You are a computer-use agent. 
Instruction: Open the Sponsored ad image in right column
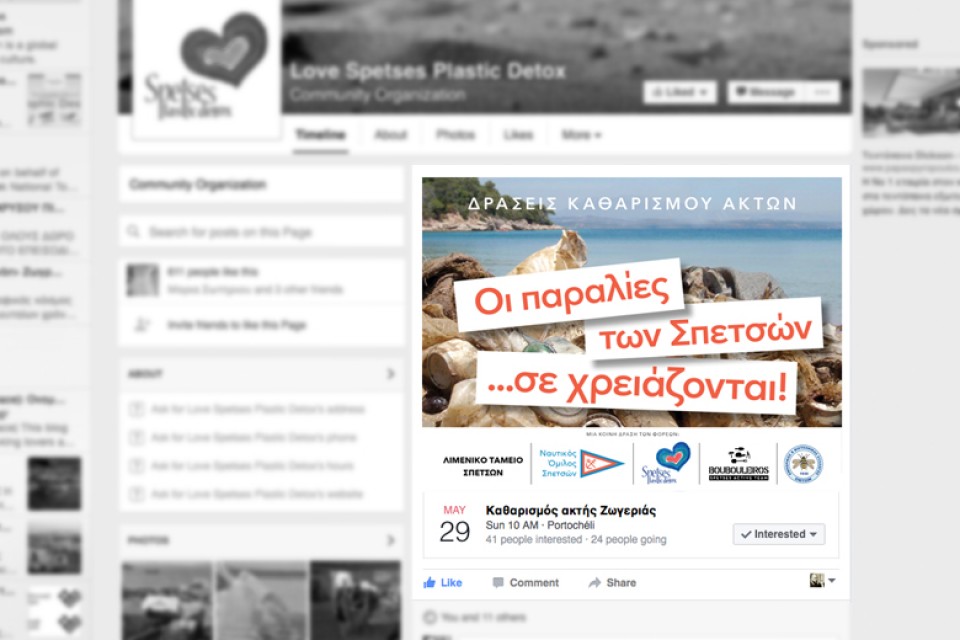(911, 103)
